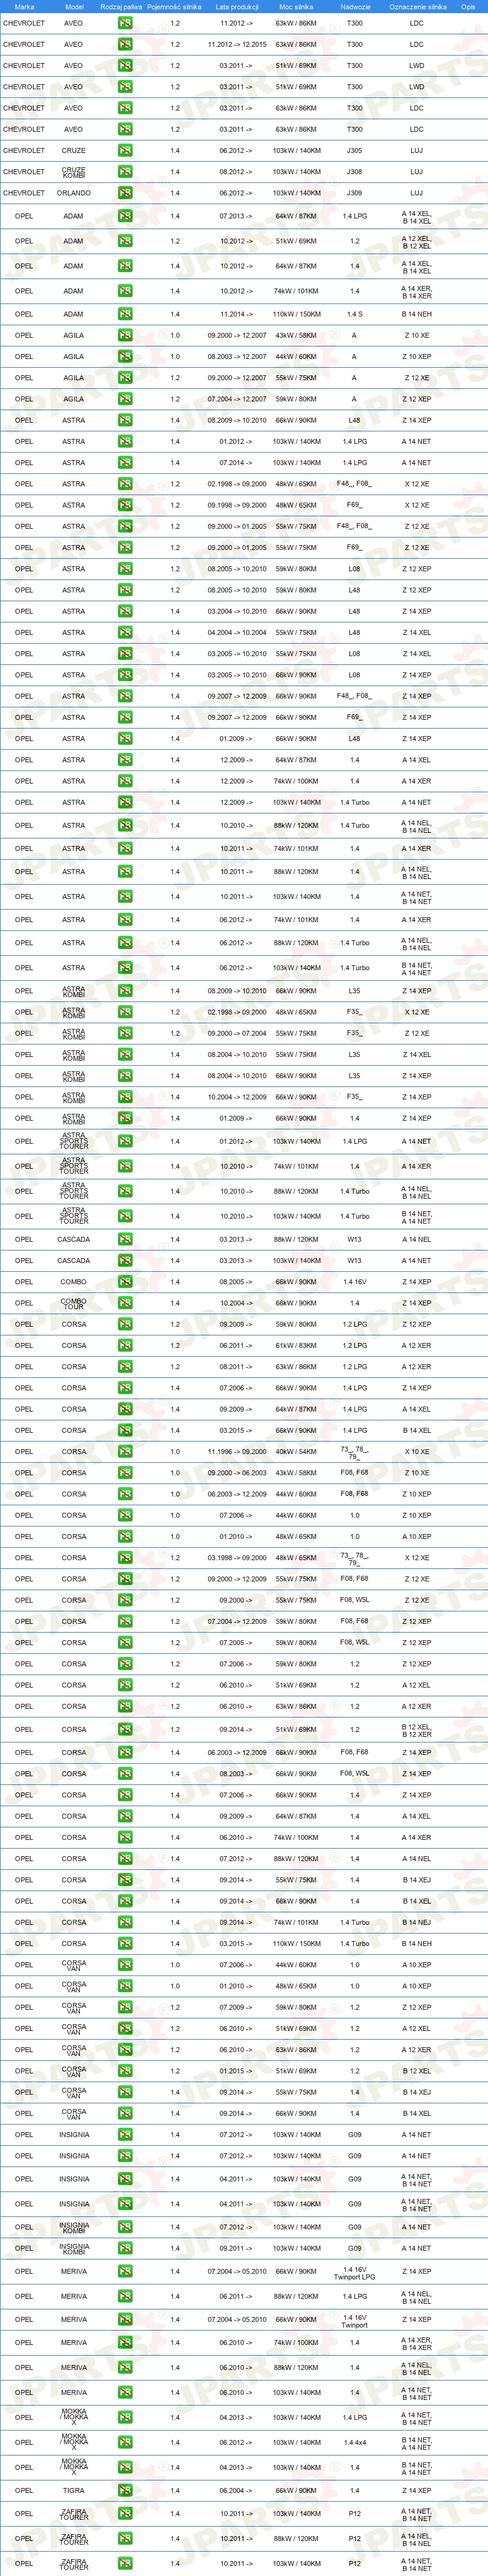This screenshot has height=2576, width=488.
Task: Click fuel icon in Opel Agila 43kW row
Action: click(125, 335)
